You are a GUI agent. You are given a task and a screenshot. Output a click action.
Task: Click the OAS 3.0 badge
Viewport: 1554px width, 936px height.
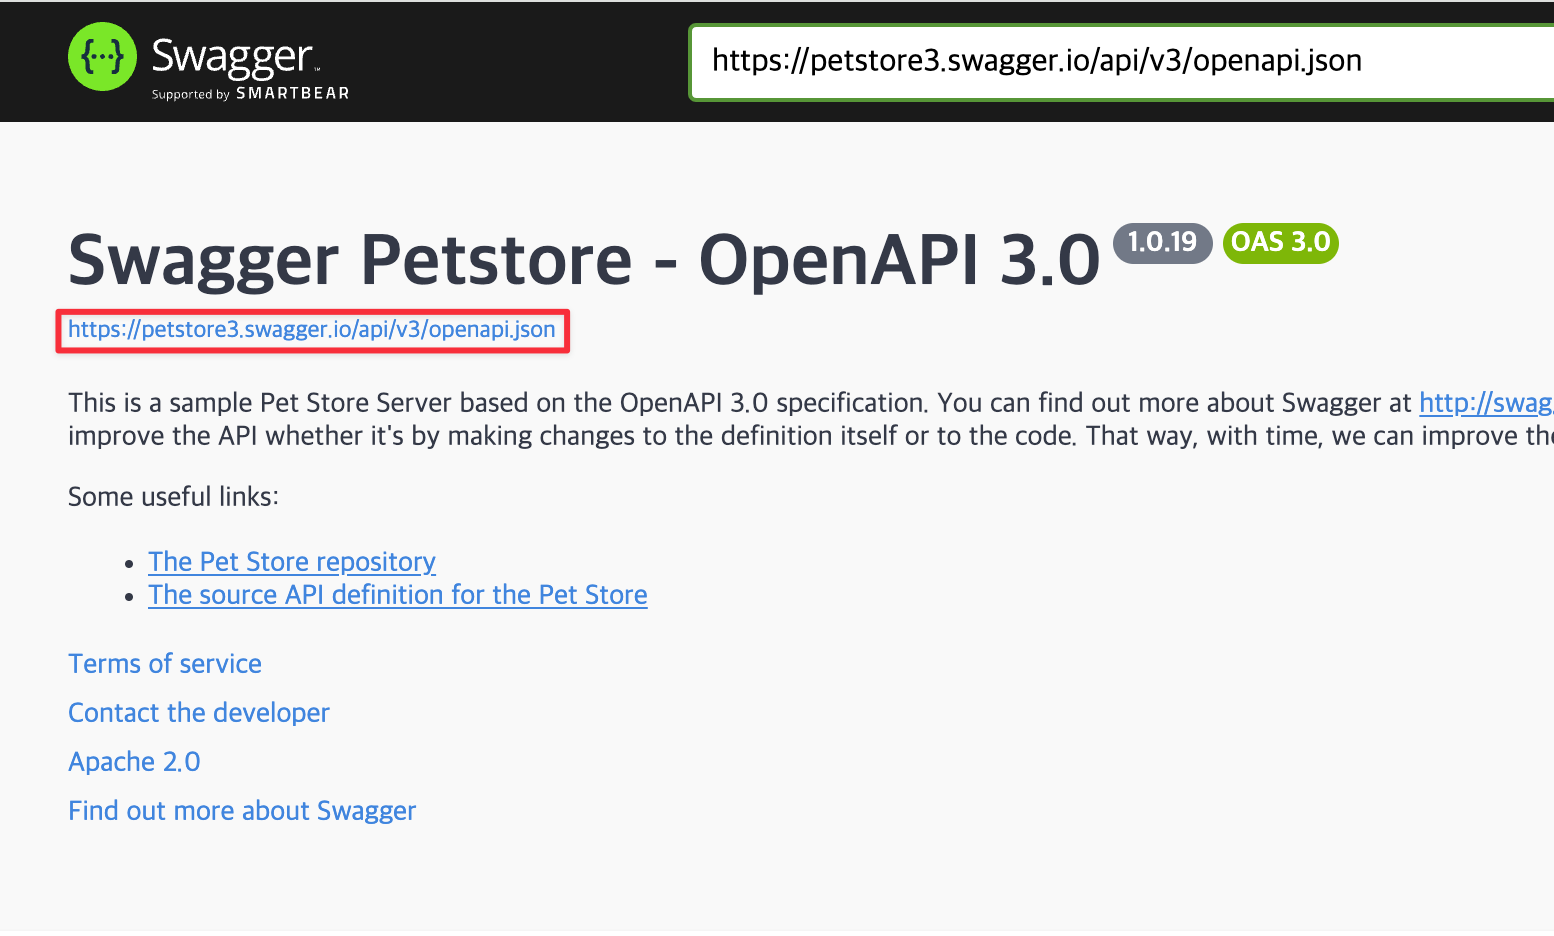pos(1280,242)
